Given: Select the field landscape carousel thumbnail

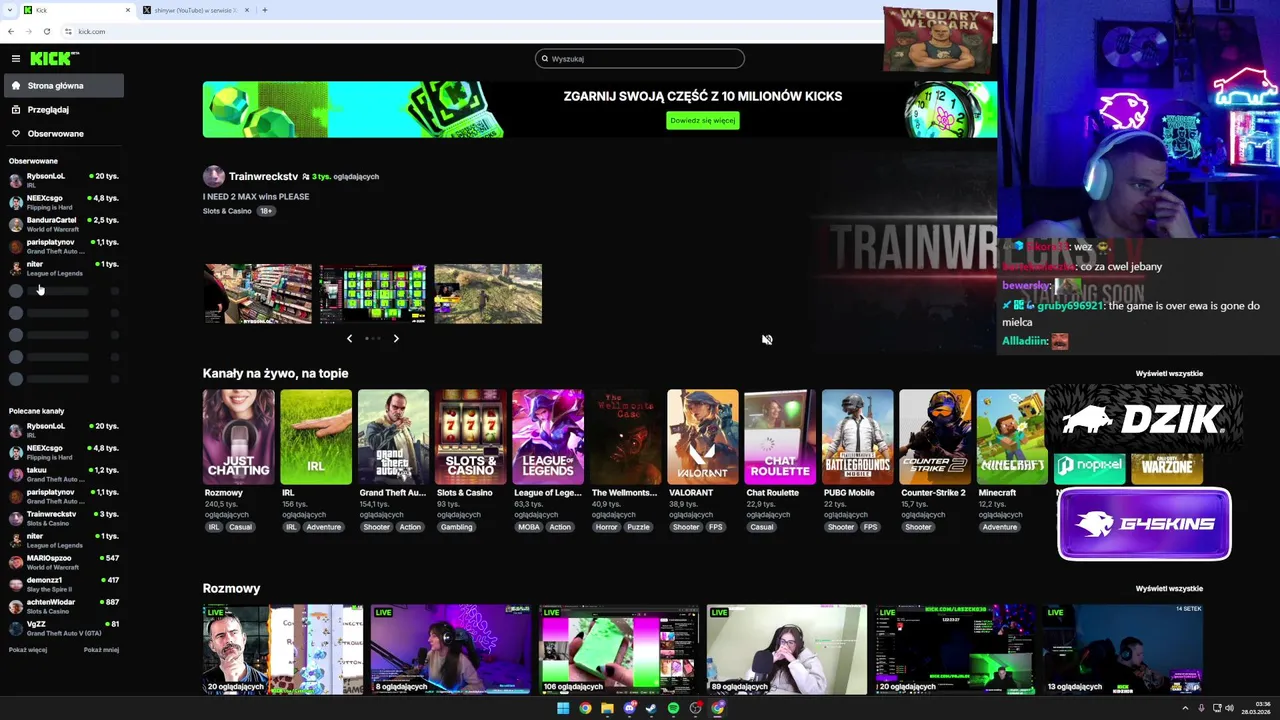Looking at the screenshot, I should 488,294.
